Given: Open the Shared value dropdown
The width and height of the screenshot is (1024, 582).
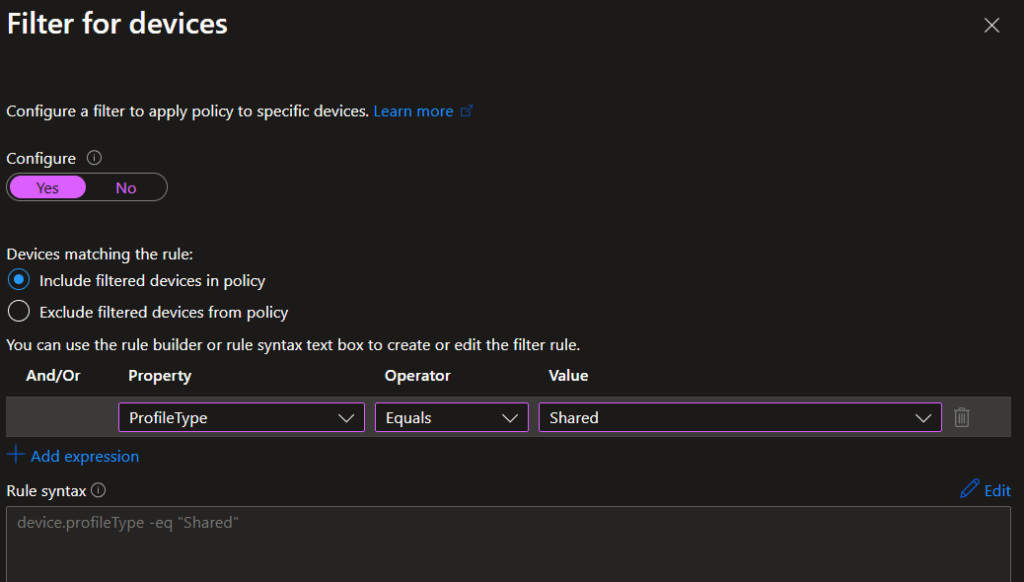Looking at the screenshot, I should pos(739,418).
